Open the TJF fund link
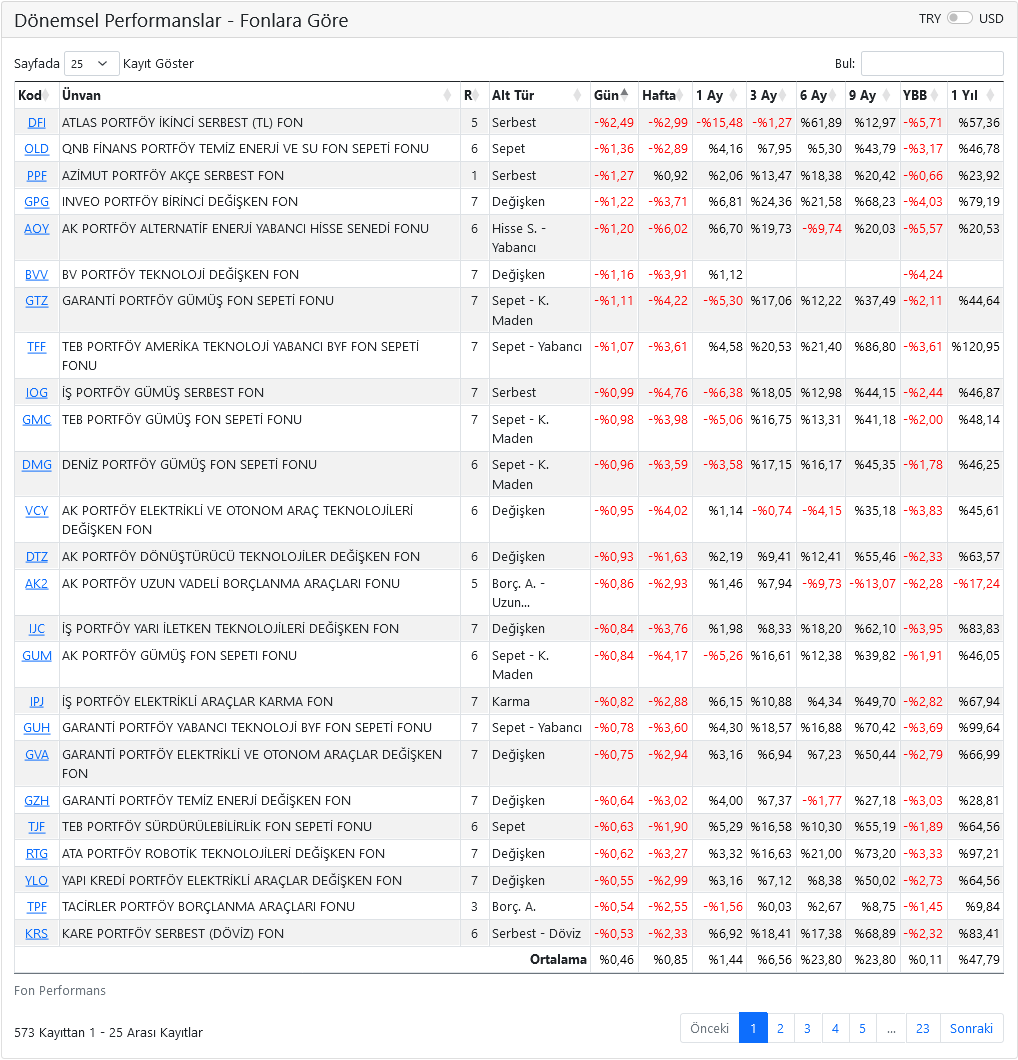 37,827
